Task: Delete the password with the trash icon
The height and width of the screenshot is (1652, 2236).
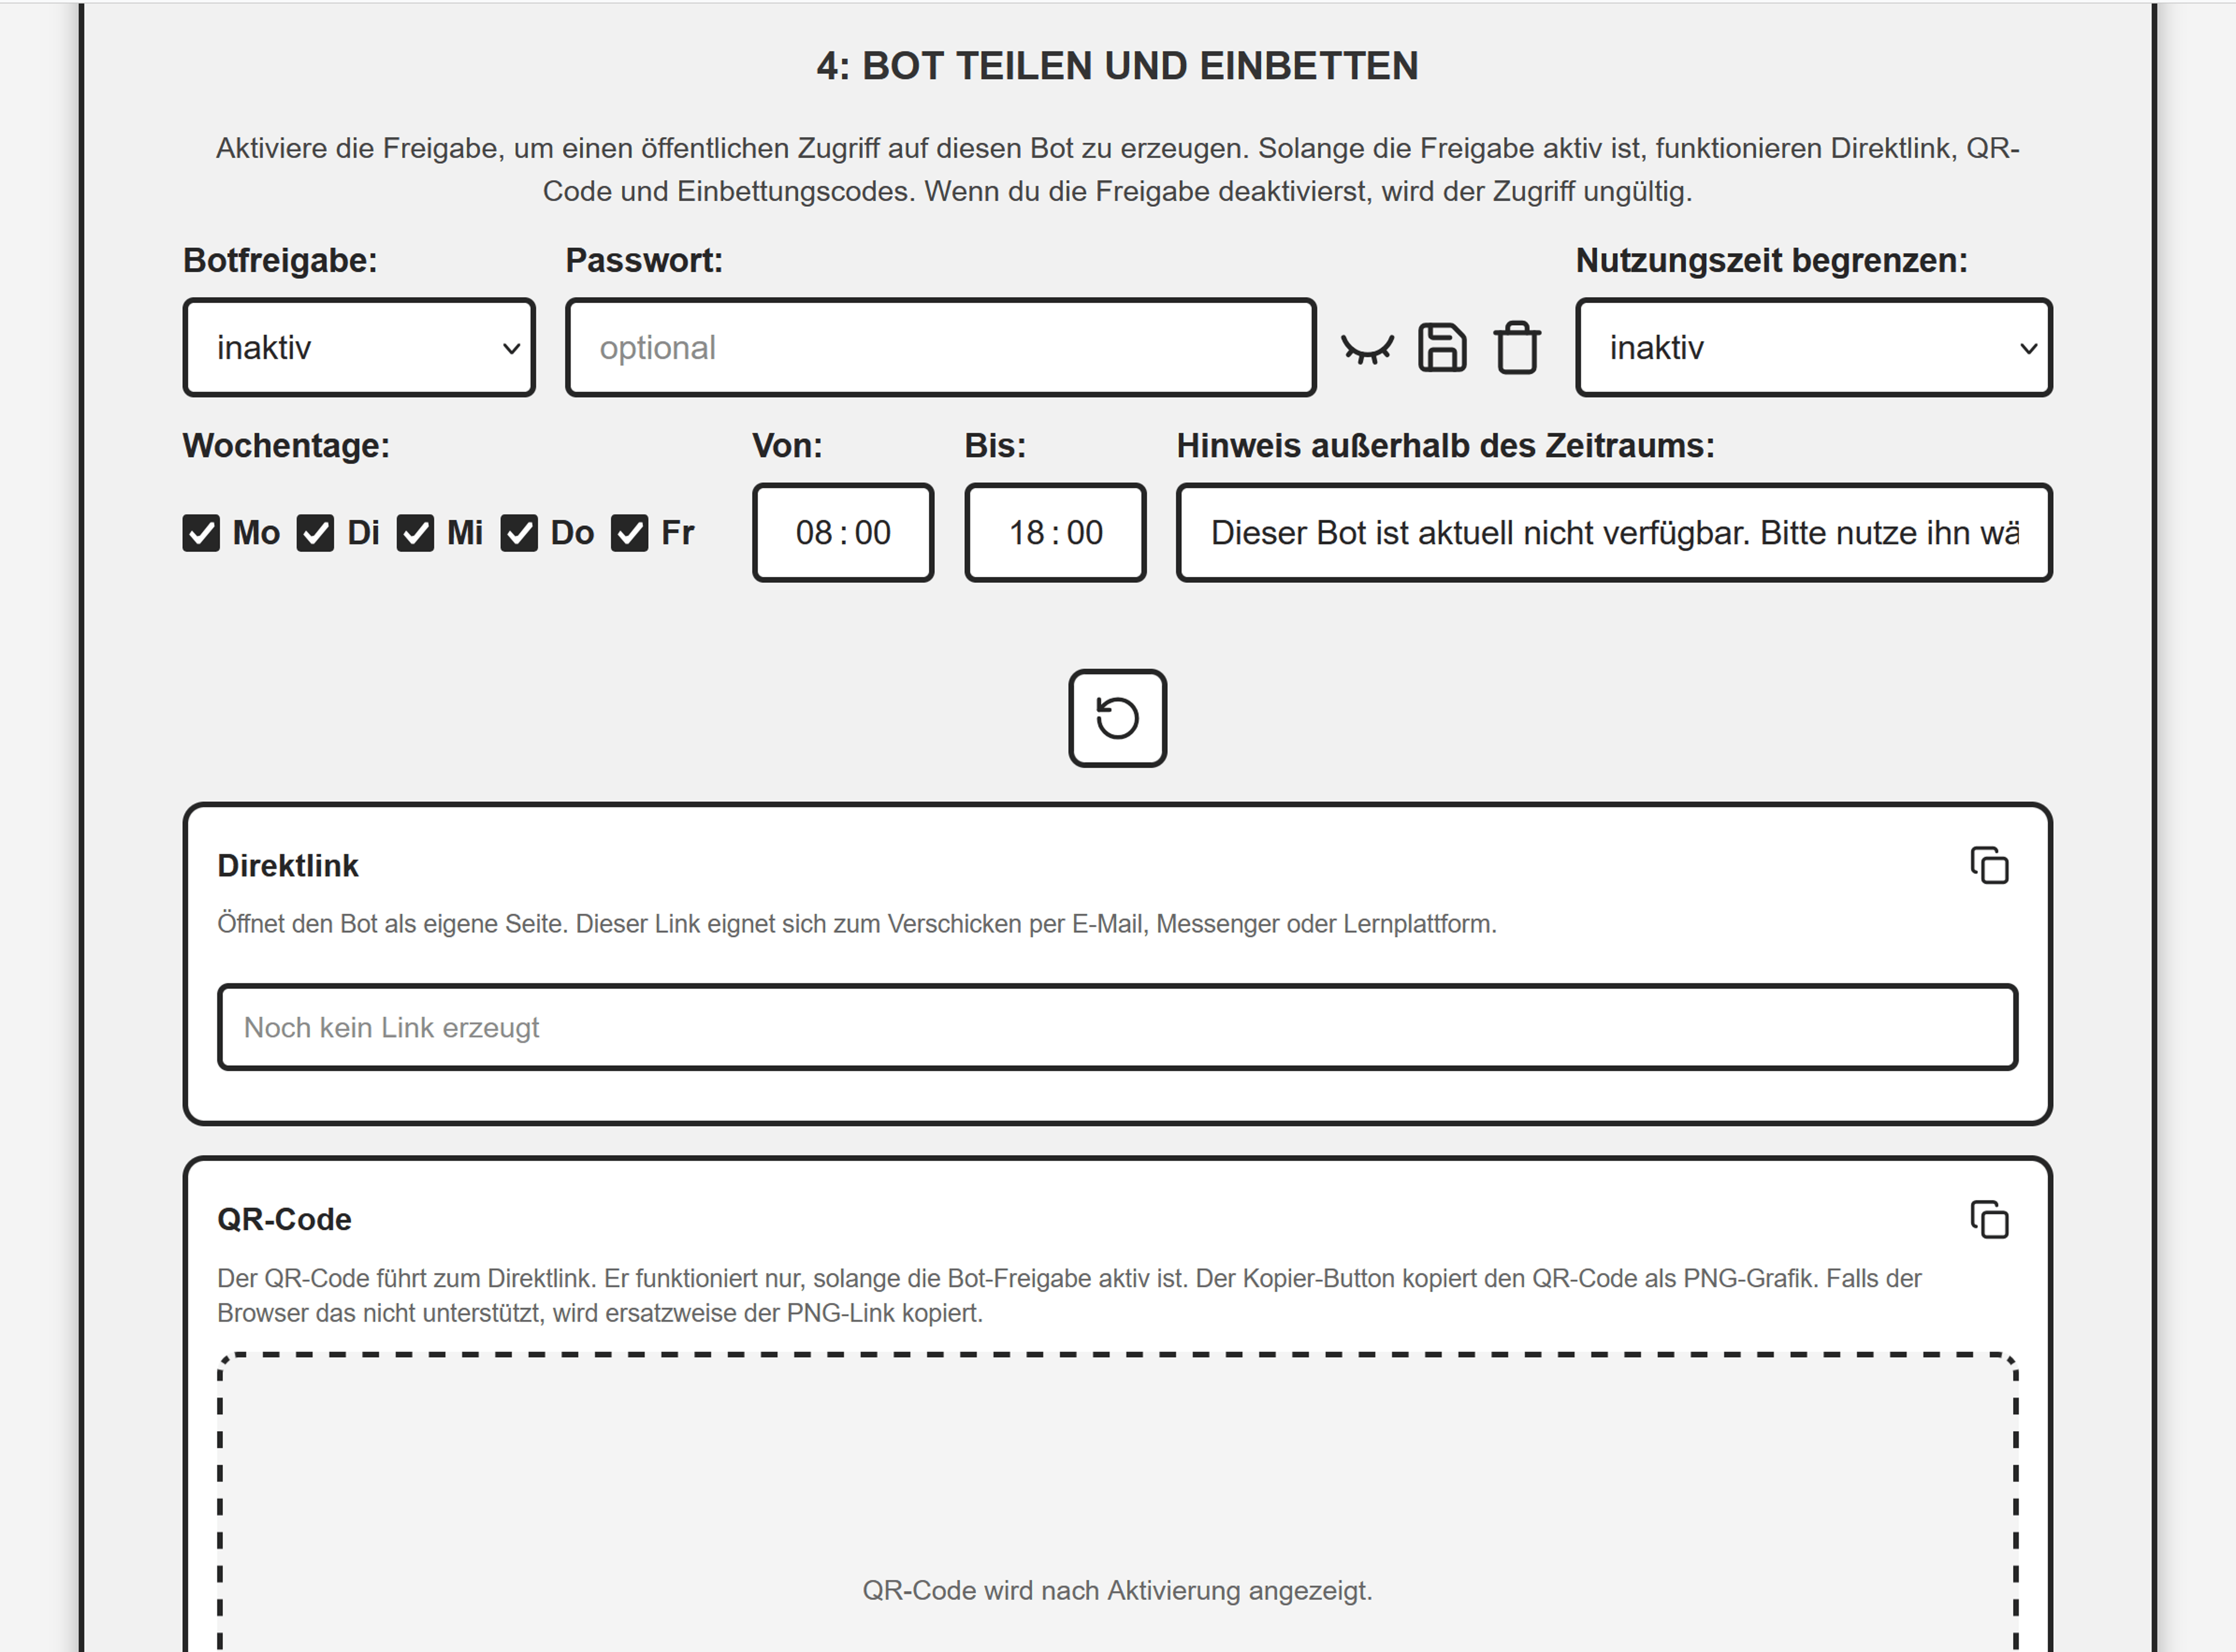Action: (1517, 348)
